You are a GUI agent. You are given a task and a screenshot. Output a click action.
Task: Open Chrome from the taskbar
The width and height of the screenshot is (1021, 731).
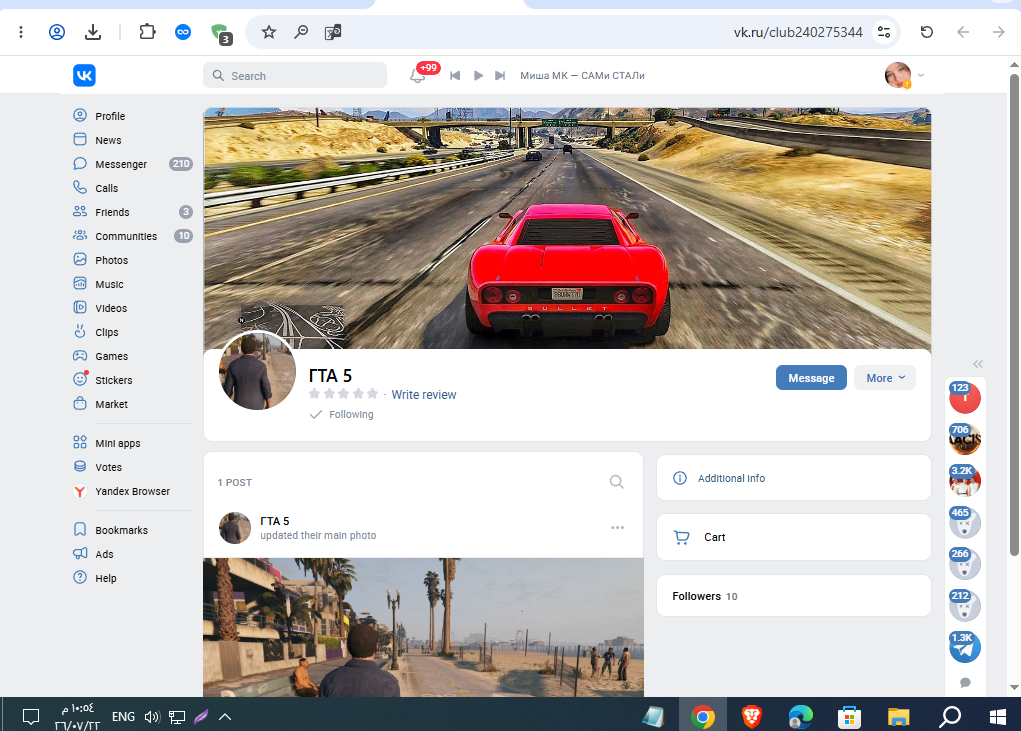coord(703,717)
